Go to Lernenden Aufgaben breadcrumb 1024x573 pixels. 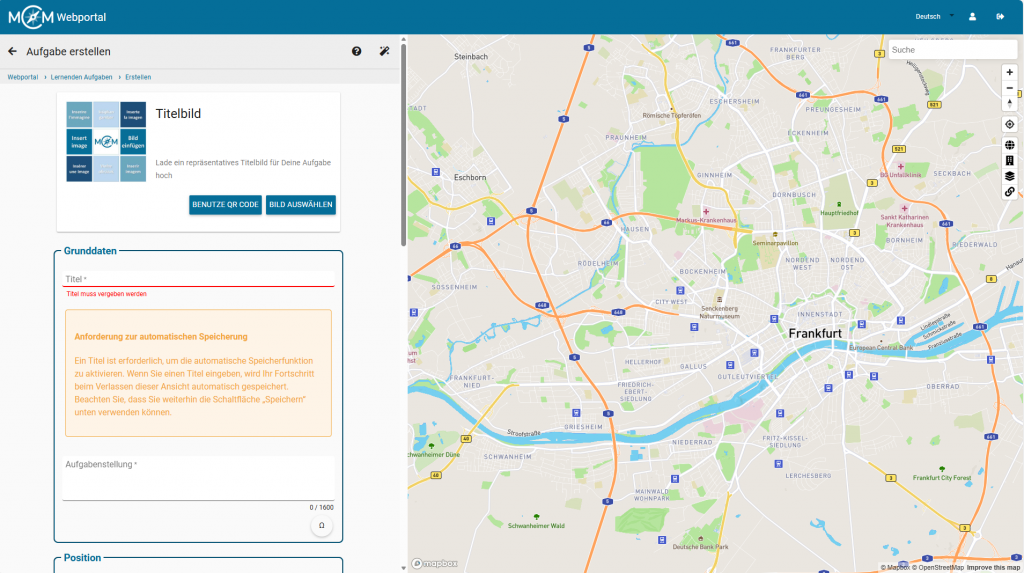81,77
